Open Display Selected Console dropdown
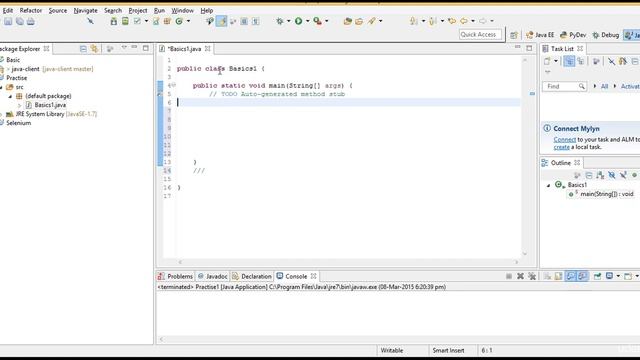The width and height of the screenshot is (640, 360). 618,276
